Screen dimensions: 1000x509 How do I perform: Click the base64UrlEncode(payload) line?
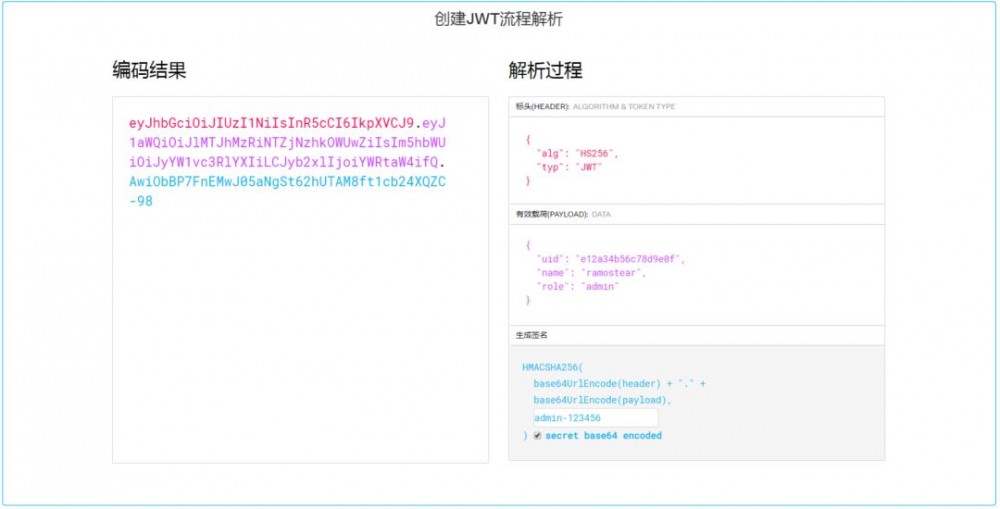(603, 401)
